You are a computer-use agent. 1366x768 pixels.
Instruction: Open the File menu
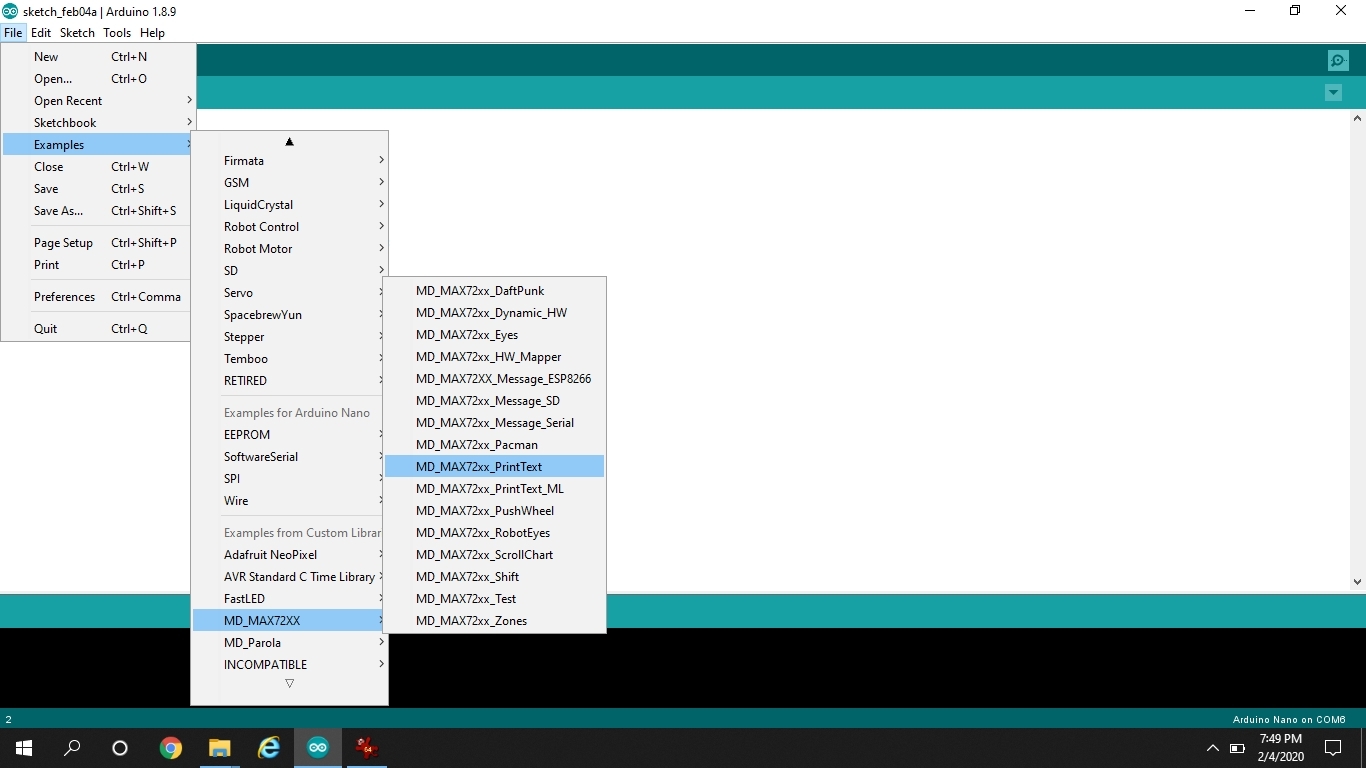[x=13, y=33]
